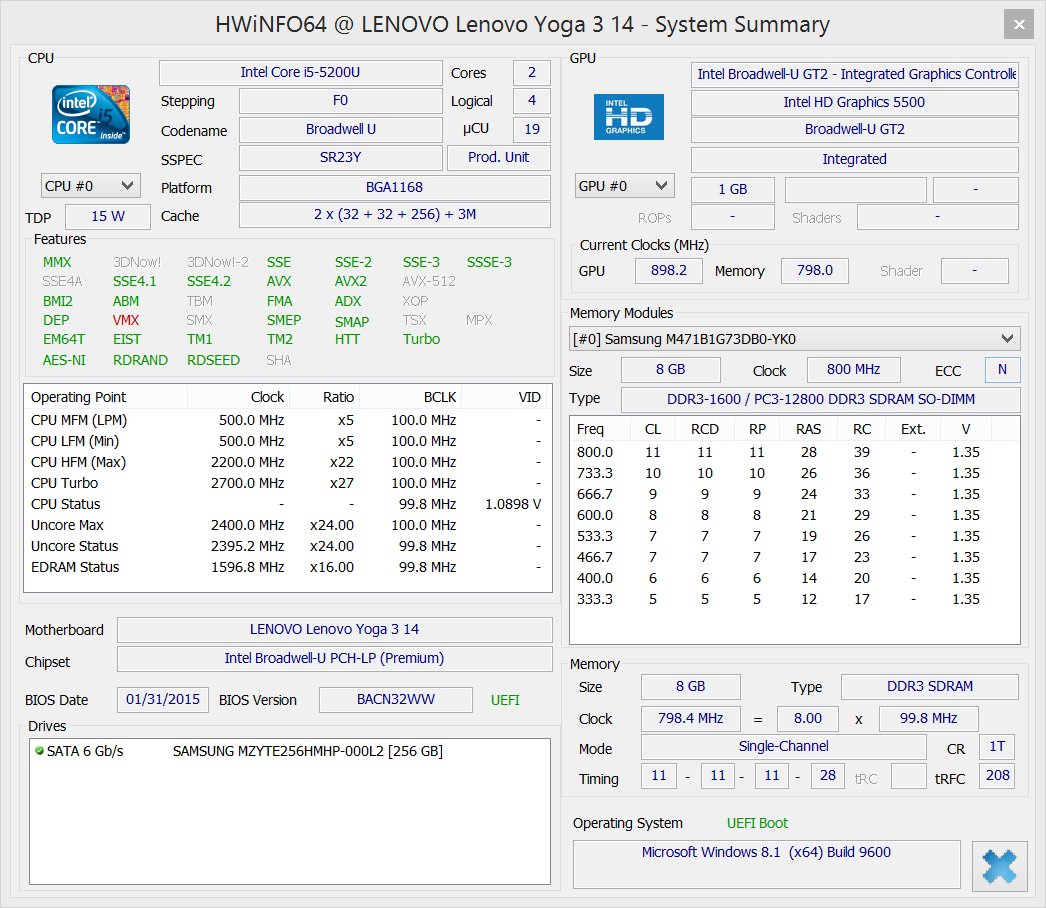Click the memory clock 798.4 MHz field
Viewport: 1046px width, 908px height.
pyautogui.click(x=690, y=719)
